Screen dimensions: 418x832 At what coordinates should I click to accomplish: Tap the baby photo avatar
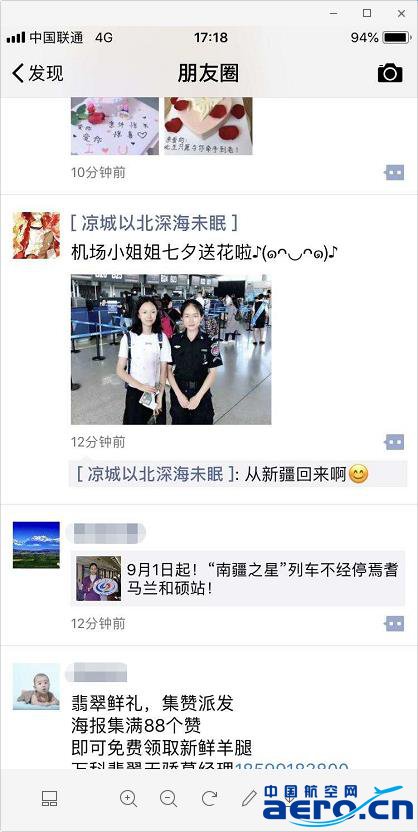(36, 686)
